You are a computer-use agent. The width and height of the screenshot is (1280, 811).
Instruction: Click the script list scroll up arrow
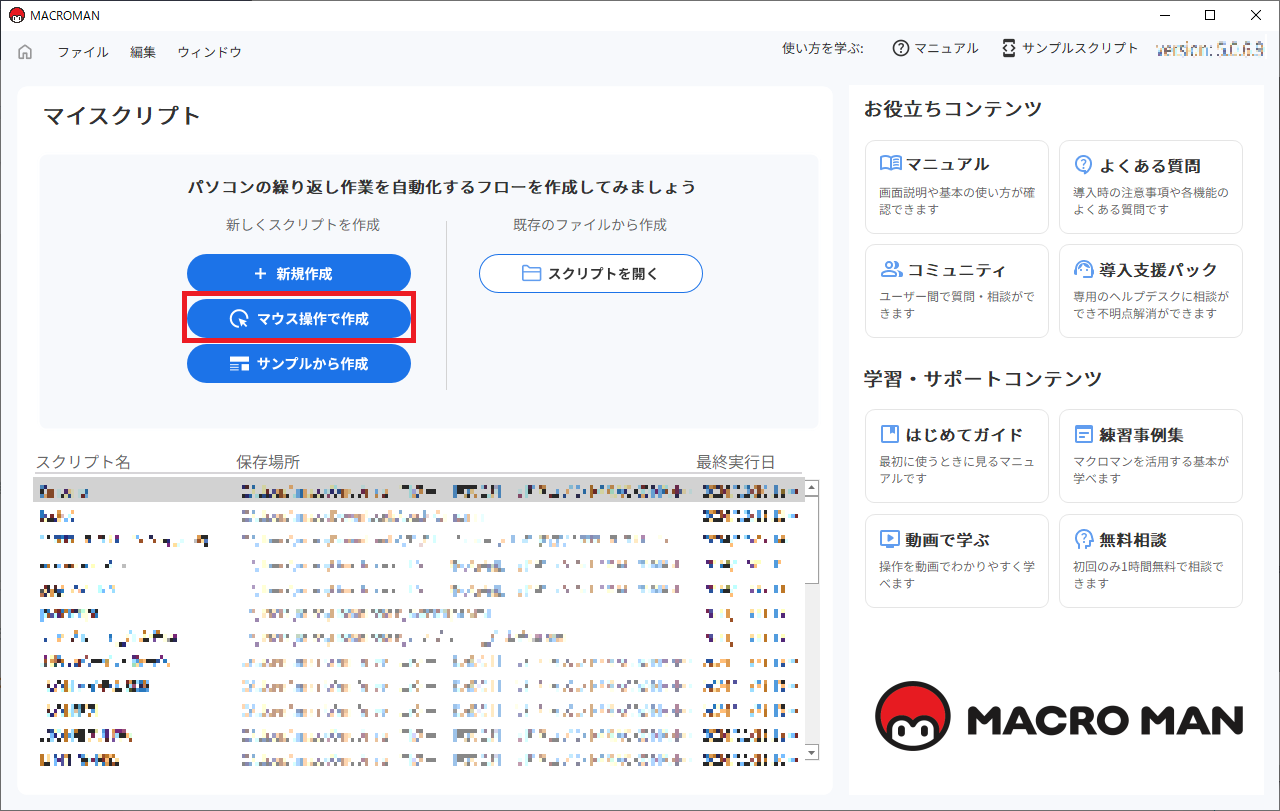pos(812,488)
